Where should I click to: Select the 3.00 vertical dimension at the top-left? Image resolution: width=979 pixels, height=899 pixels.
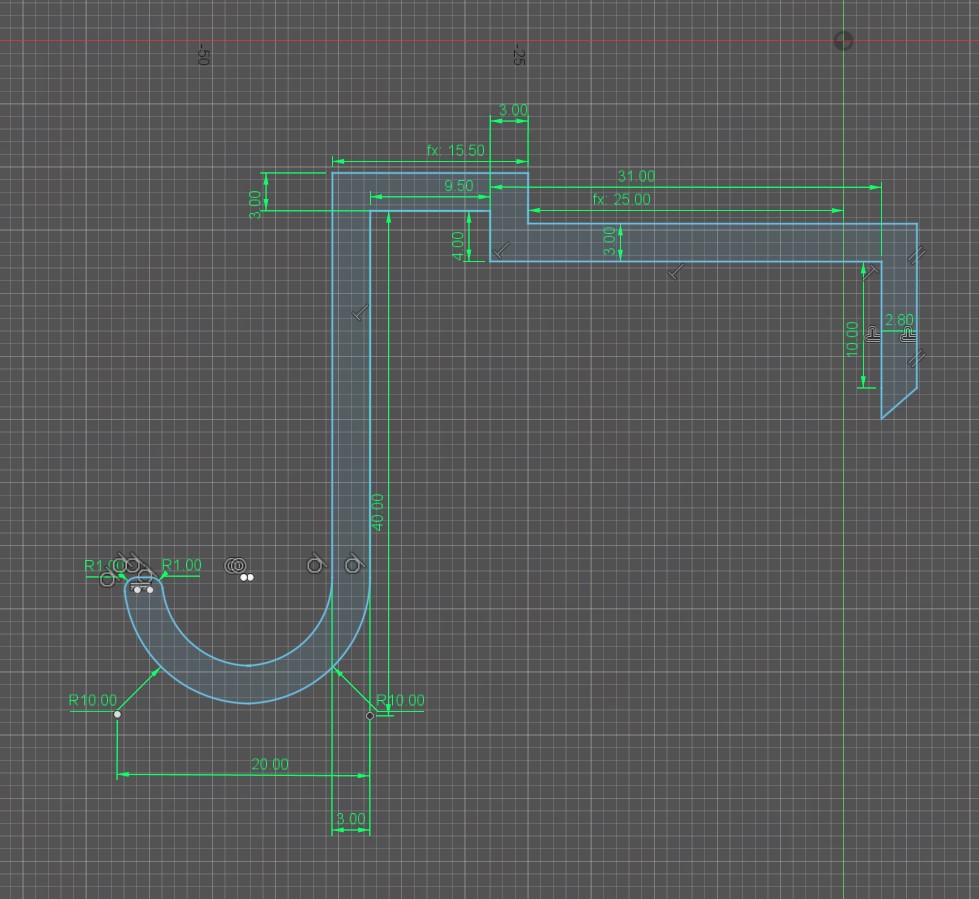[x=255, y=205]
